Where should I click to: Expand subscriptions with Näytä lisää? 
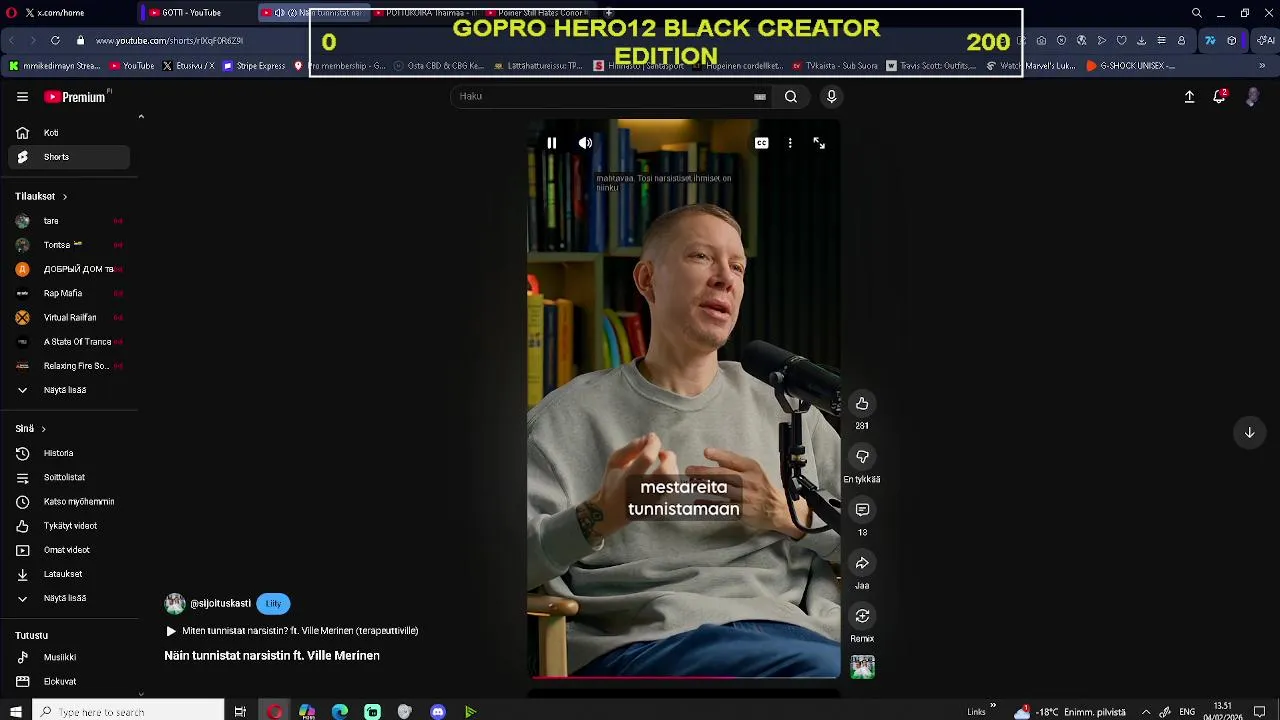(x=69, y=390)
